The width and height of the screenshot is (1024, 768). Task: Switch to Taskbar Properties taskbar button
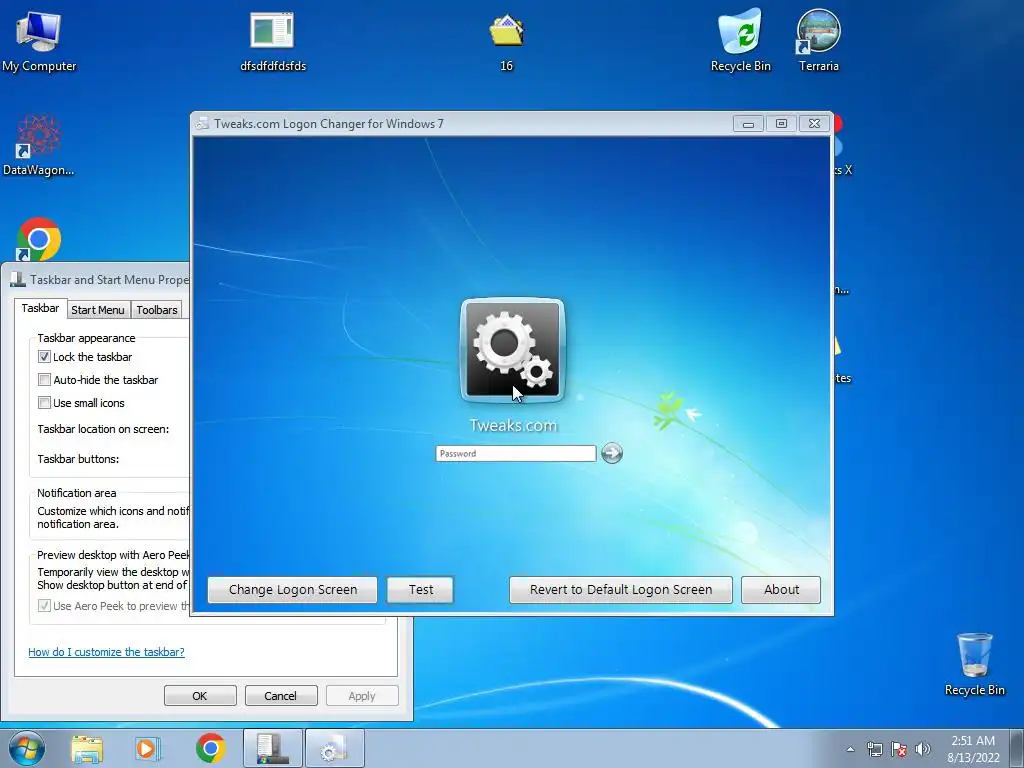(x=272, y=748)
